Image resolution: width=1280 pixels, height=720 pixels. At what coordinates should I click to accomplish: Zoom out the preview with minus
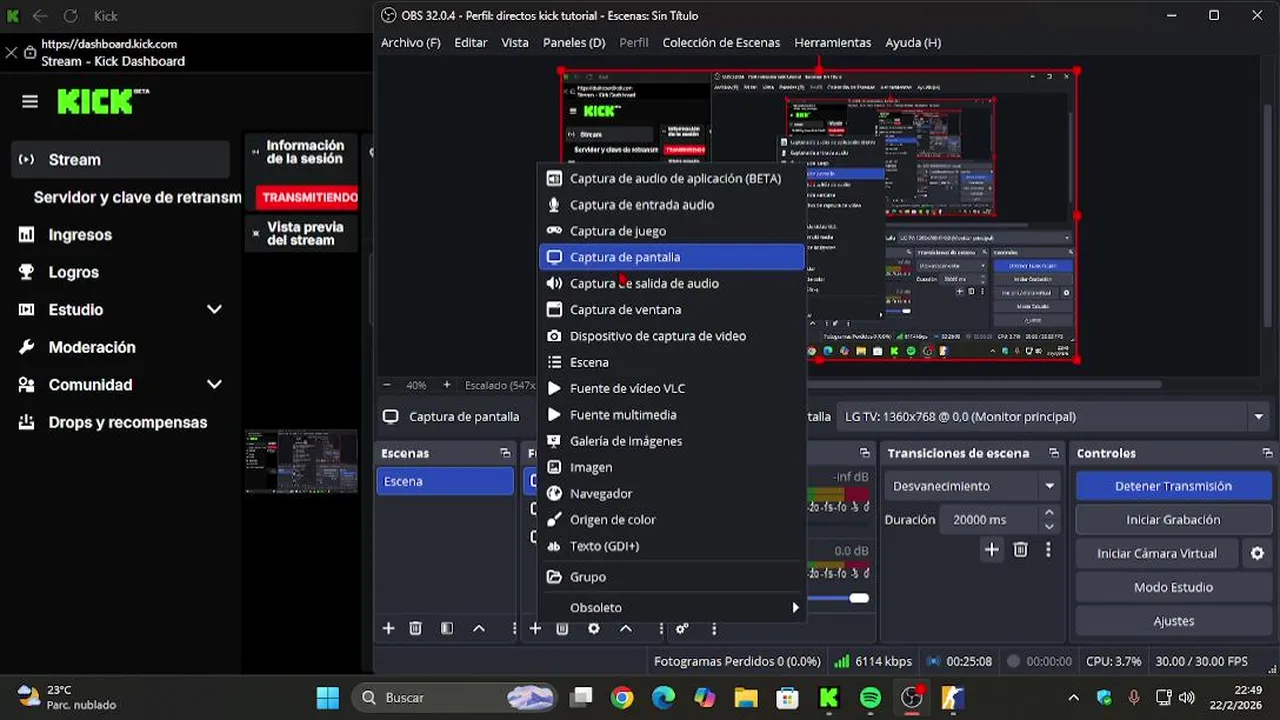click(x=387, y=385)
